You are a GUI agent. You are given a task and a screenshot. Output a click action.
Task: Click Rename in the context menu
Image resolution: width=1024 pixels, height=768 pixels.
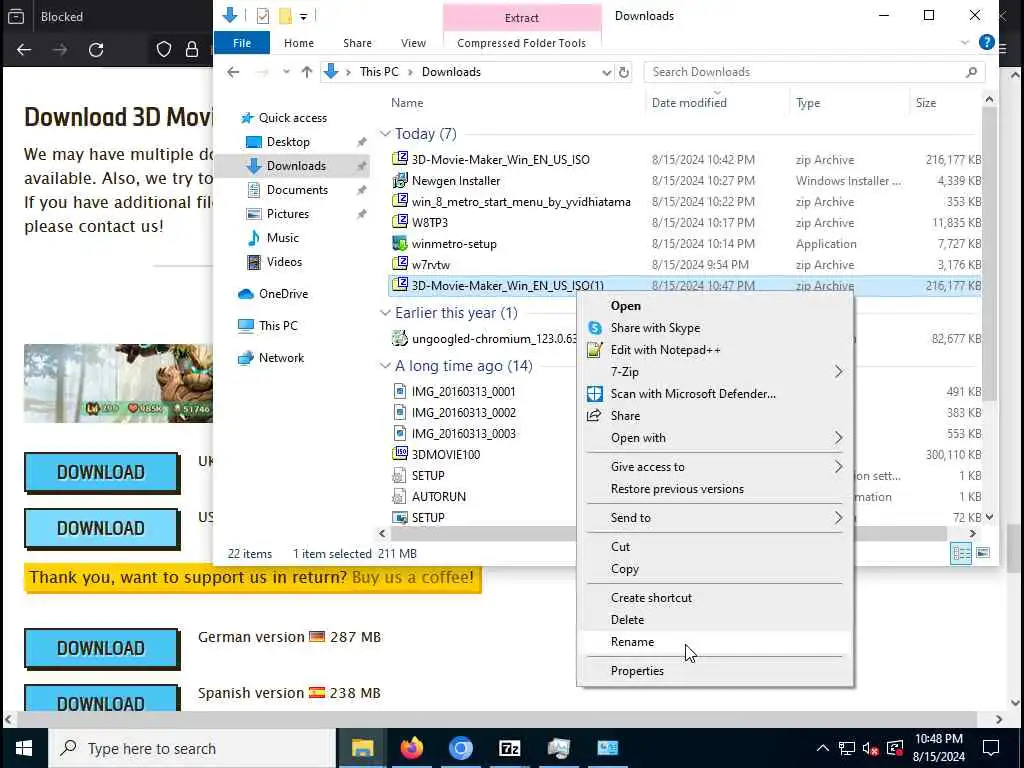point(632,642)
